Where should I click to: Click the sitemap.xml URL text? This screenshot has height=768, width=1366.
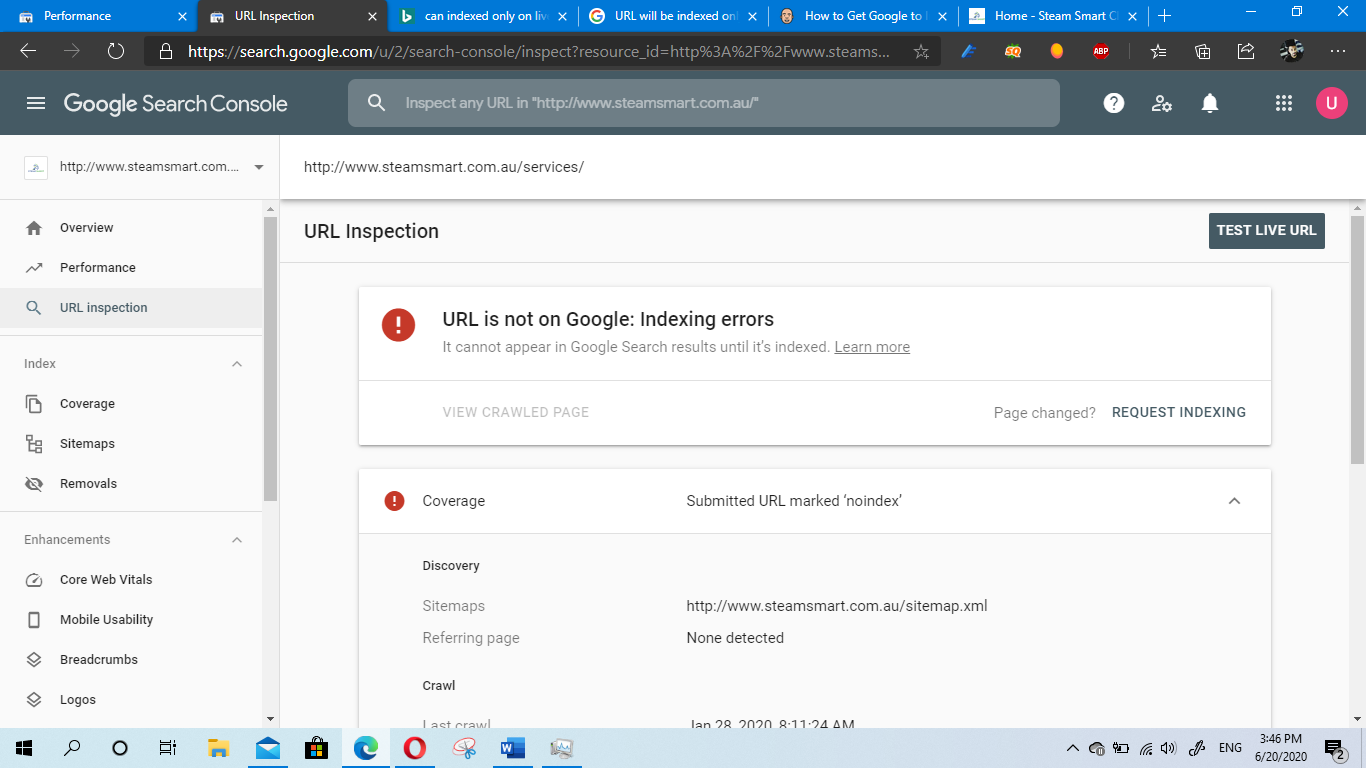[837, 606]
